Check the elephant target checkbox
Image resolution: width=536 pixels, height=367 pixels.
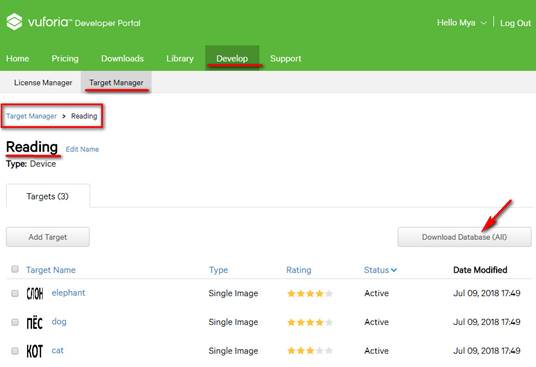point(15,293)
